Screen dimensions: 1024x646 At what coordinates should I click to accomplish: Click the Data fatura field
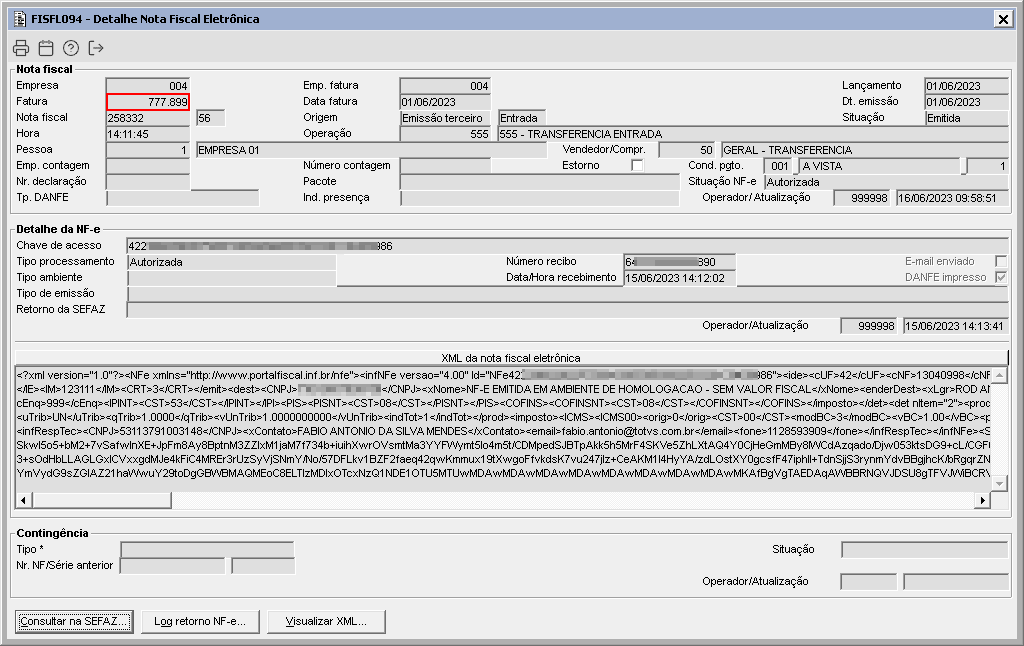click(x=445, y=102)
